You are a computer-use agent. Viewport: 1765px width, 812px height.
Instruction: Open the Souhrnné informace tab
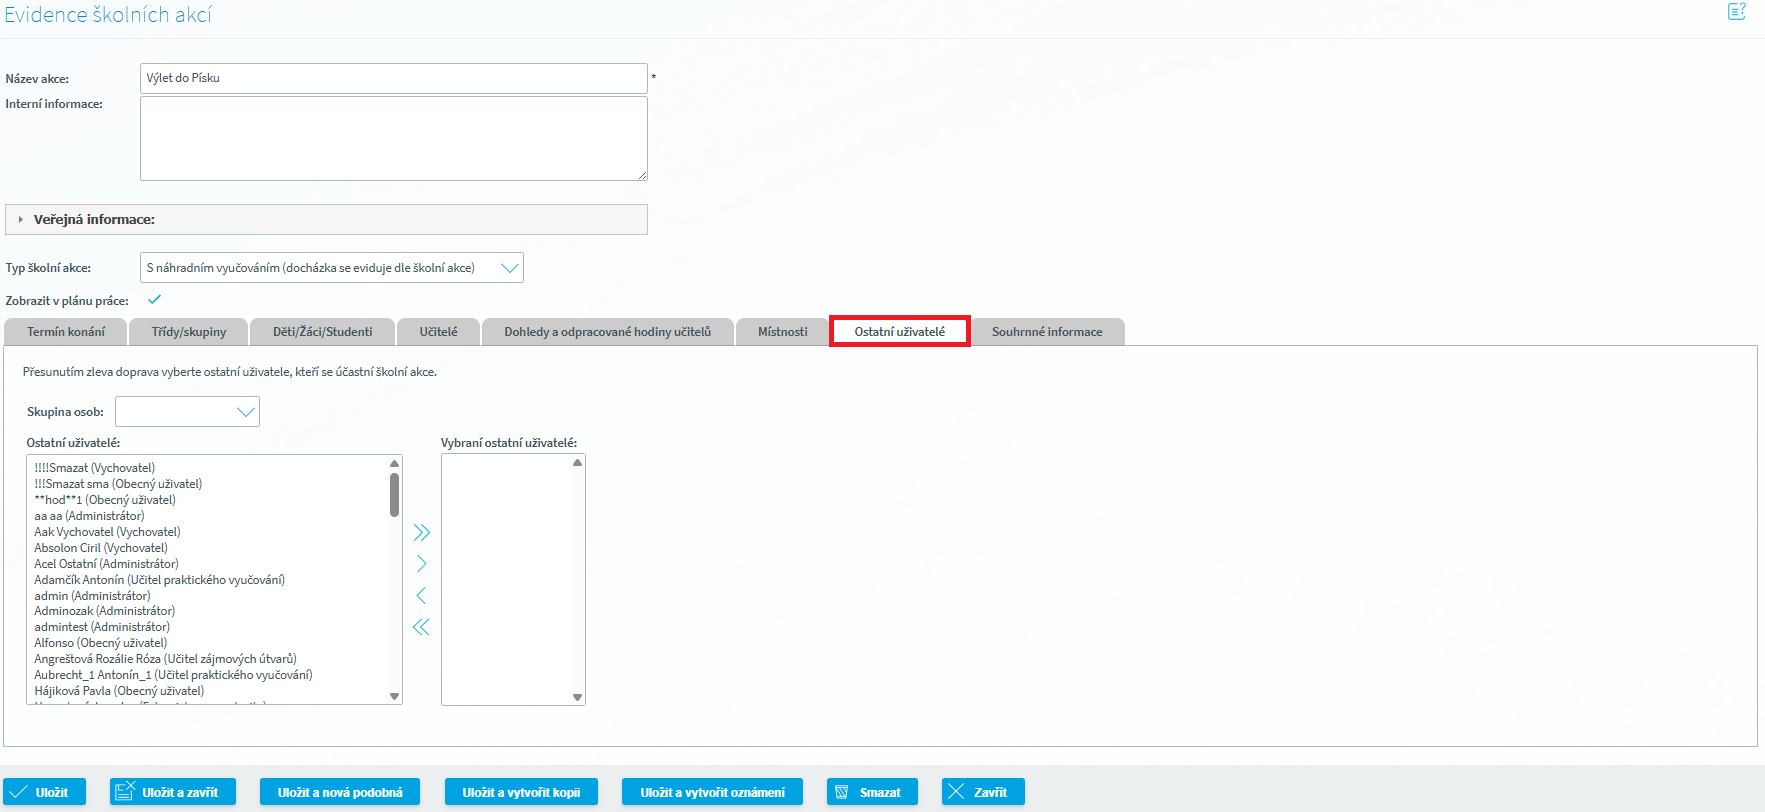click(1046, 332)
